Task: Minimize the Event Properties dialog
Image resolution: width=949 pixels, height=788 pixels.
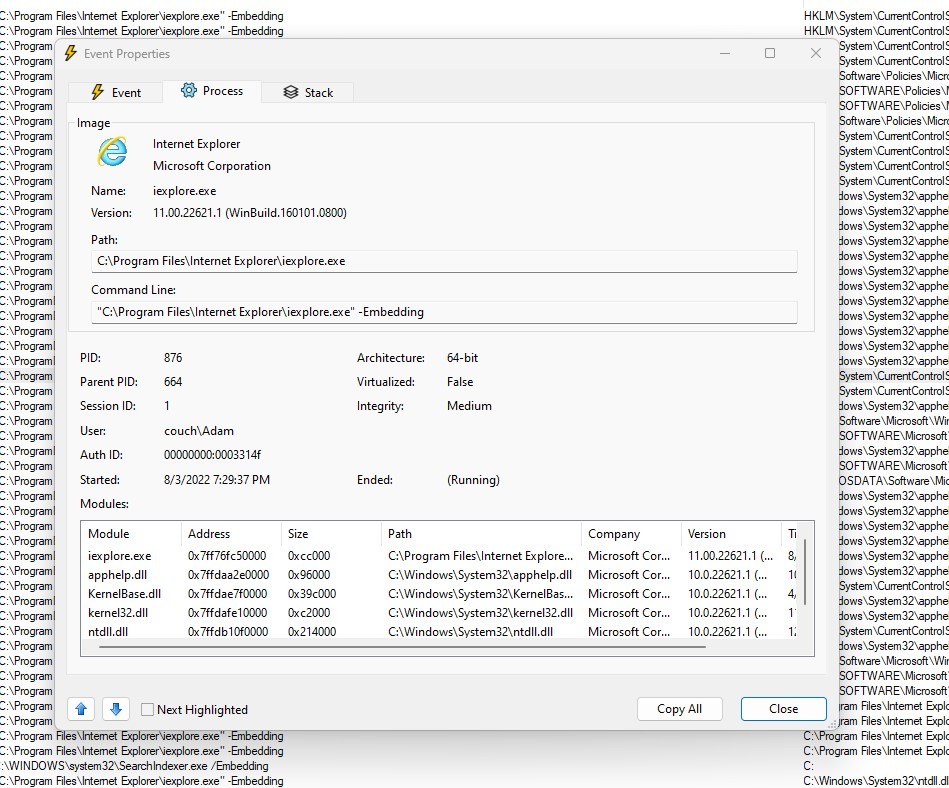Action: point(725,53)
